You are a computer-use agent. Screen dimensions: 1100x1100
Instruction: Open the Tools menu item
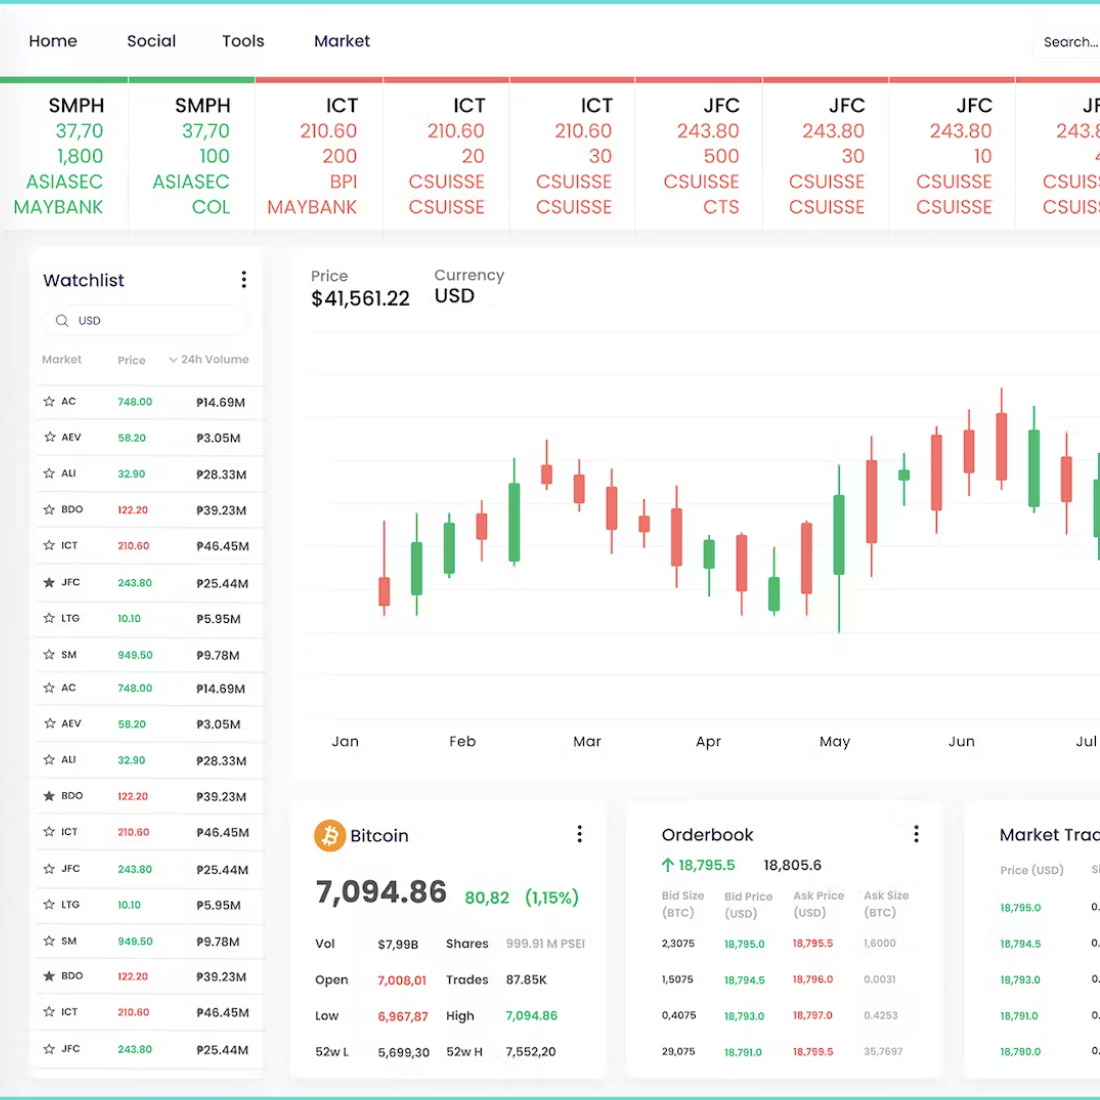click(243, 41)
